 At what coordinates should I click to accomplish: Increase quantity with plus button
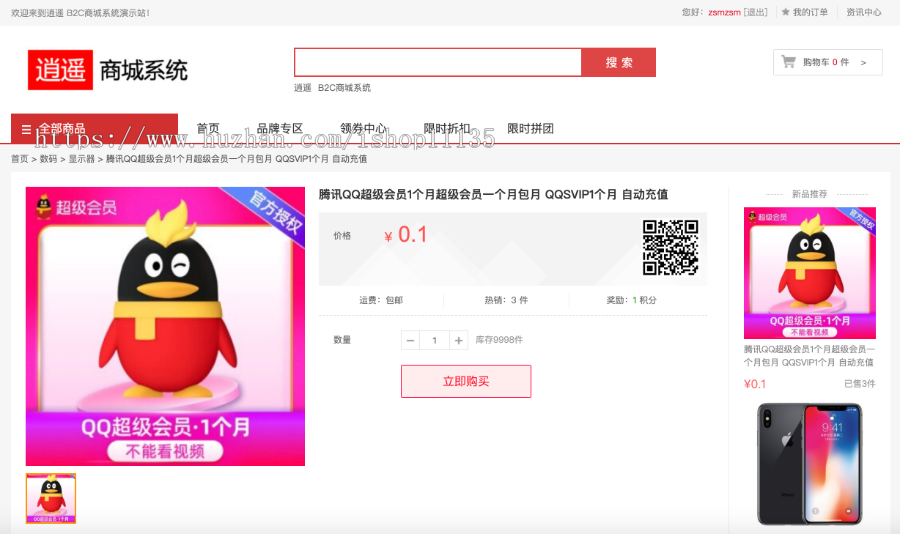pyautogui.click(x=459, y=340)
